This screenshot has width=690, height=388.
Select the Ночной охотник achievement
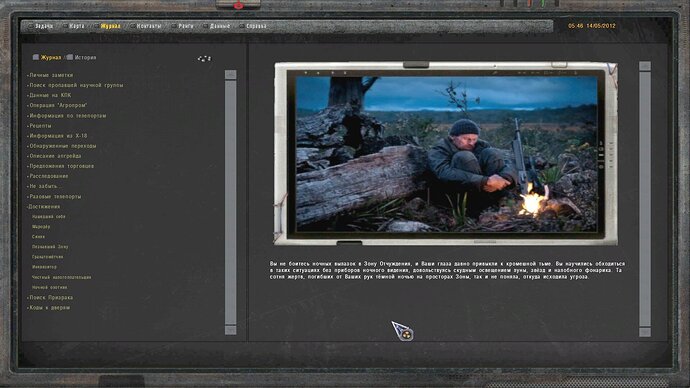click(x=49, y=287)
